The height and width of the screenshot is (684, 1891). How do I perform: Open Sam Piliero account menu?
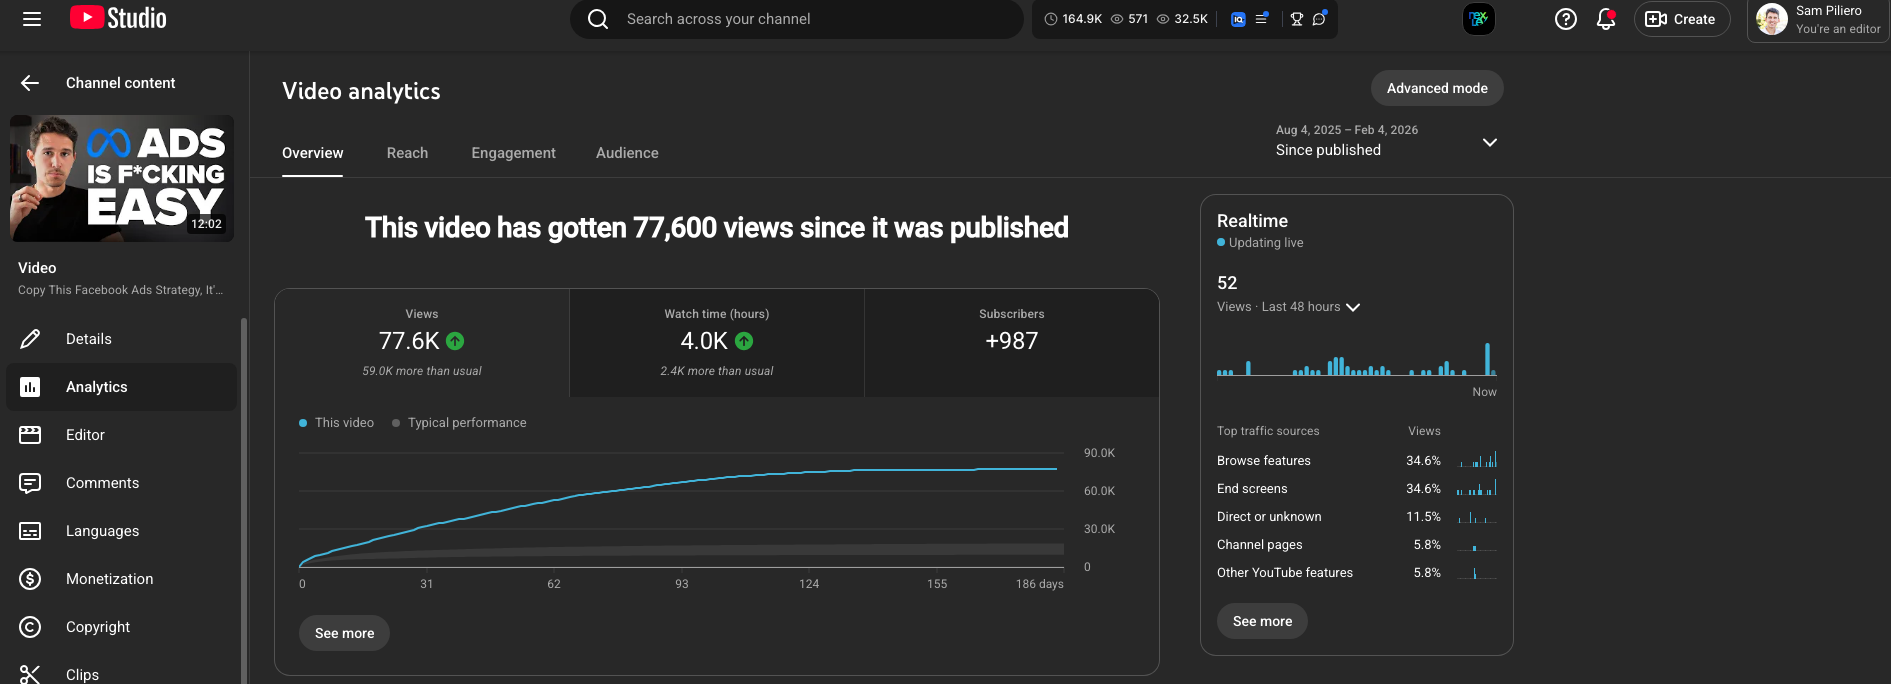pos(1819,20)
